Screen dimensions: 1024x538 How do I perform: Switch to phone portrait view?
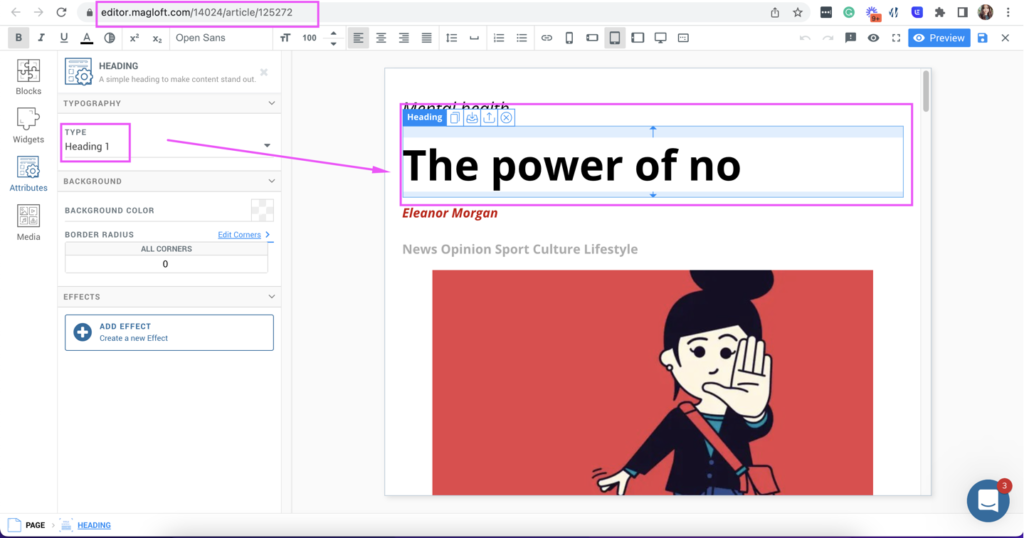(x=569, y=38)
